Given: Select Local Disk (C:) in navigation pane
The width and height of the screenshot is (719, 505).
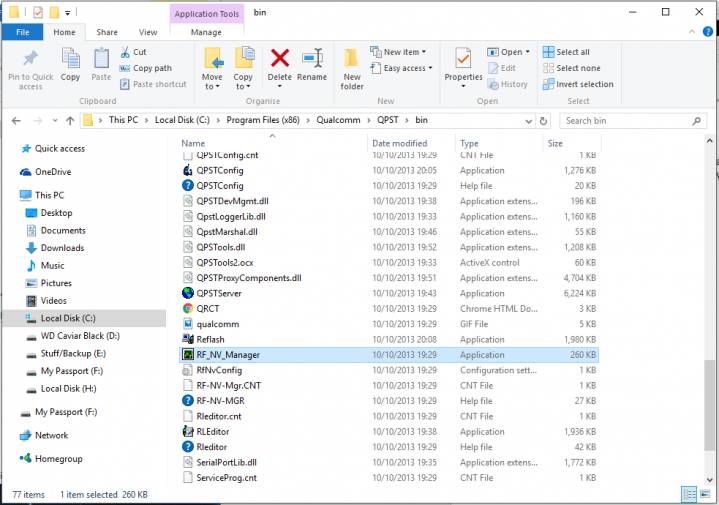Looking at the screenshot, I should click(x=66, y=319).
